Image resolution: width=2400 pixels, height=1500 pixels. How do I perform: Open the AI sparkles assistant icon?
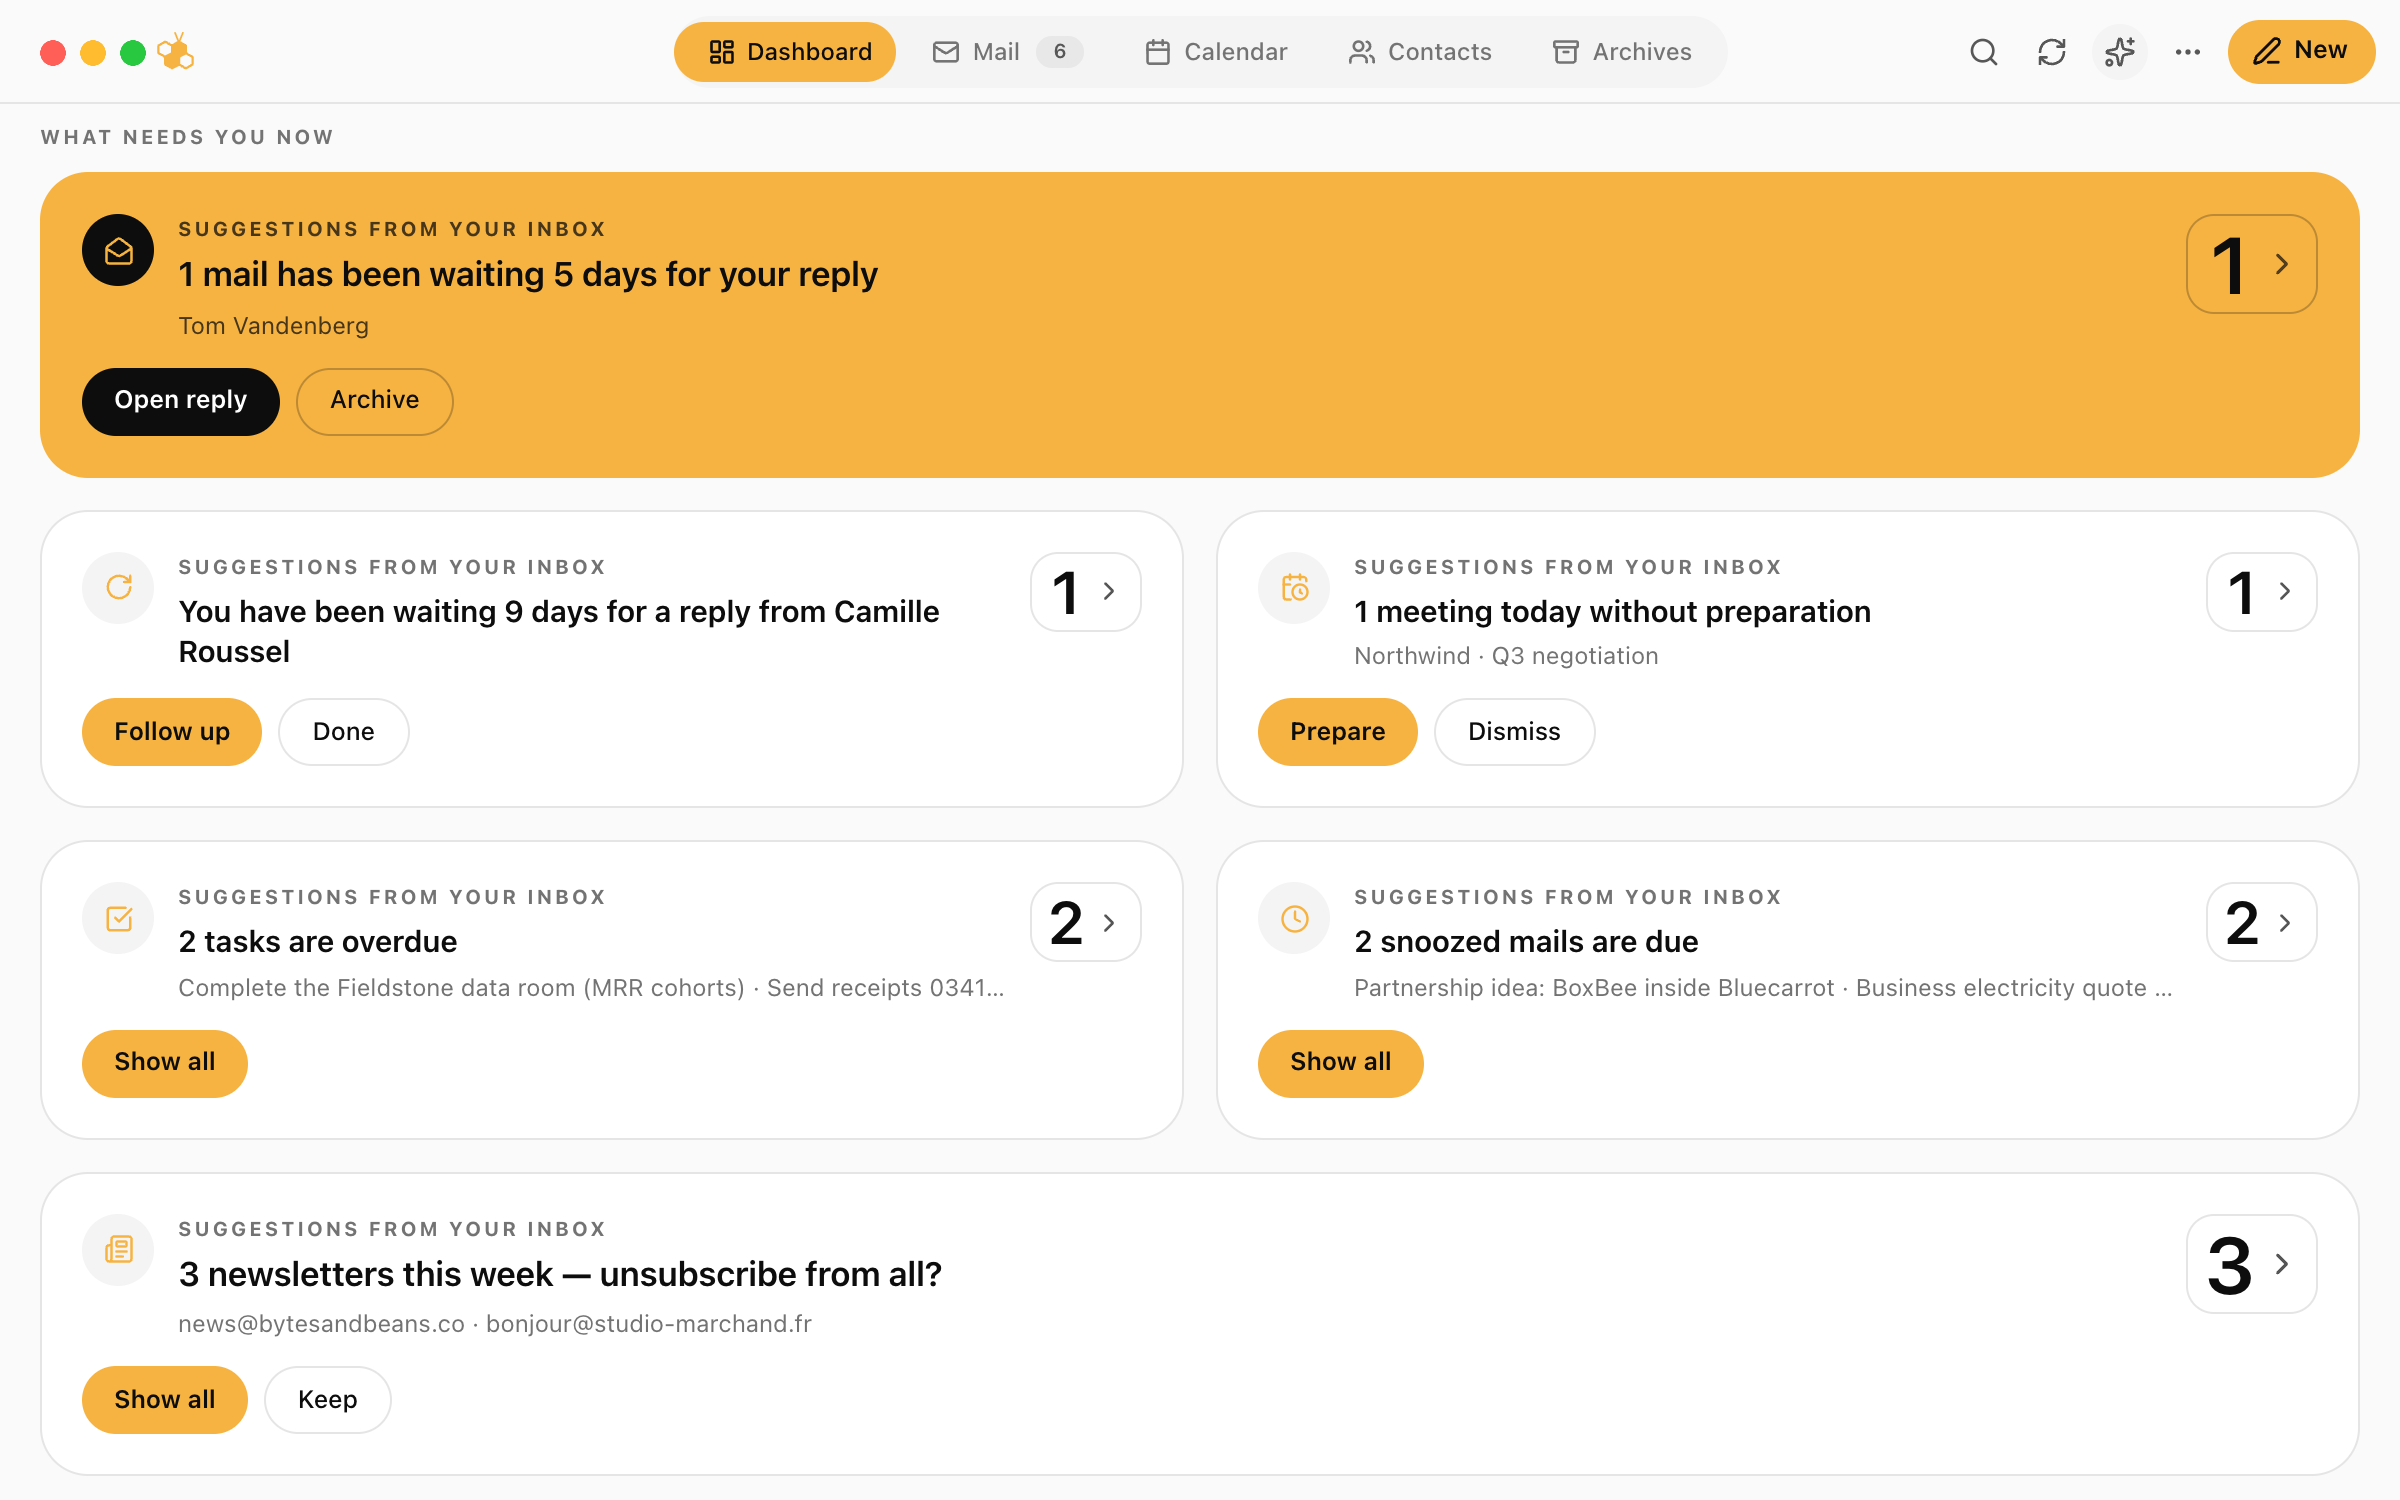[2120, 52]
